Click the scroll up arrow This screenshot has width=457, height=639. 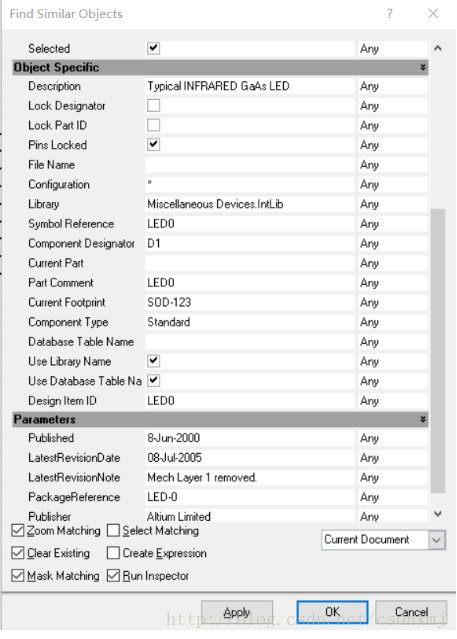click(437, 48)
